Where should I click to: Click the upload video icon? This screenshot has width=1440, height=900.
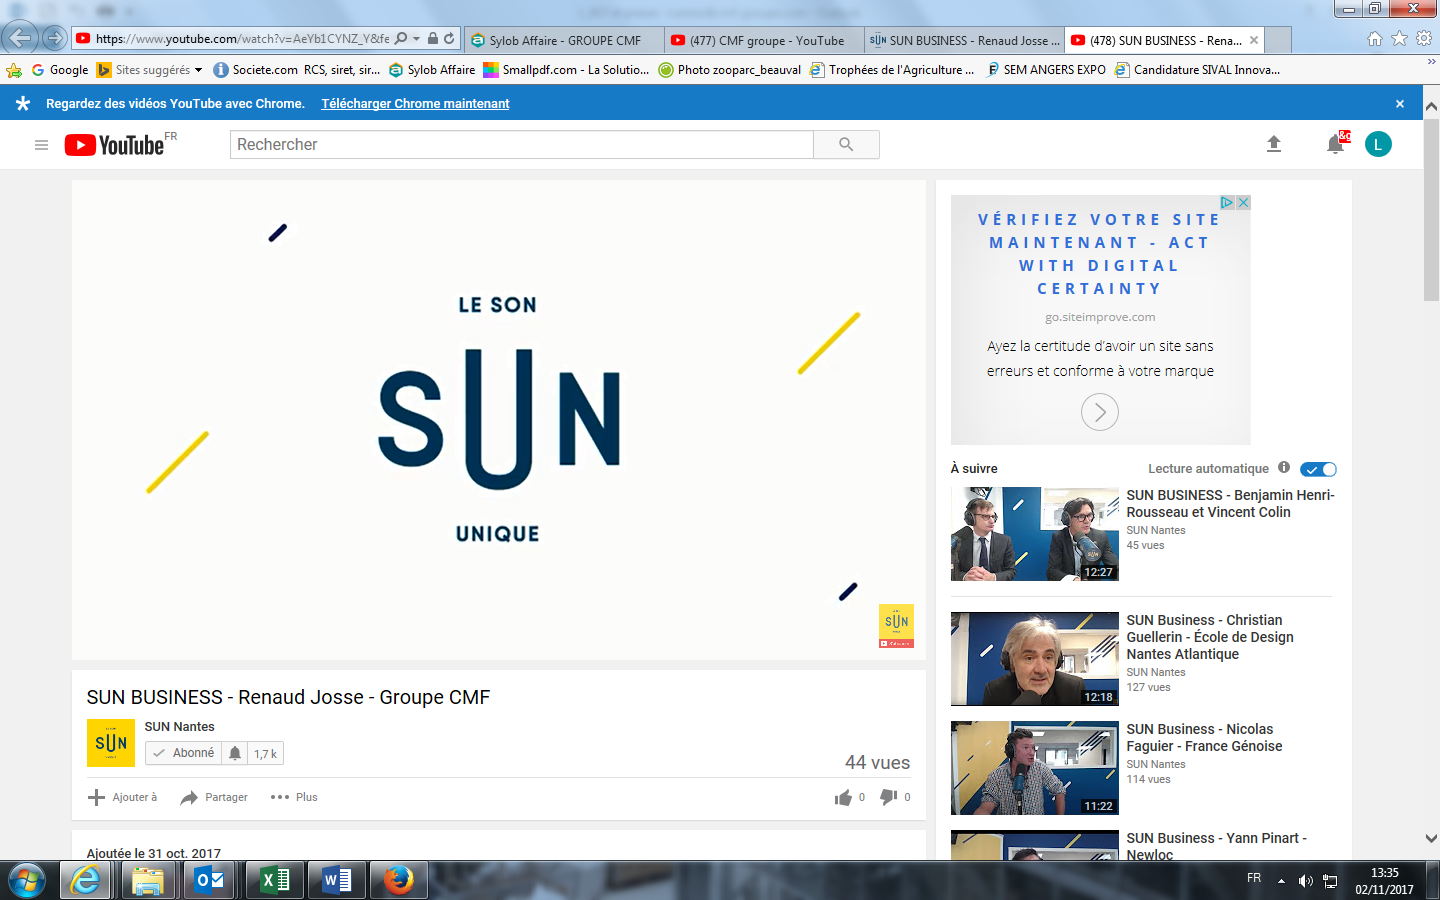pos(1274,144)
